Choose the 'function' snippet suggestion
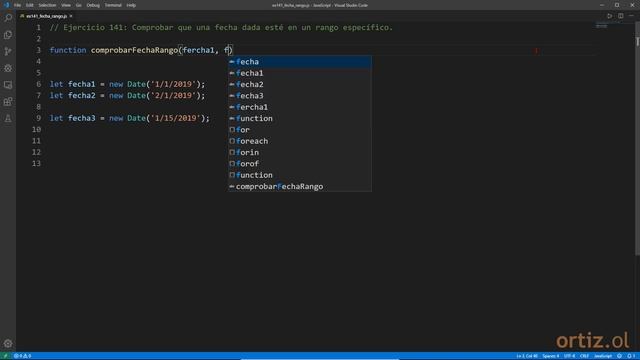Image resolution: width=640 pixels, height=360 pixels. 300,175
